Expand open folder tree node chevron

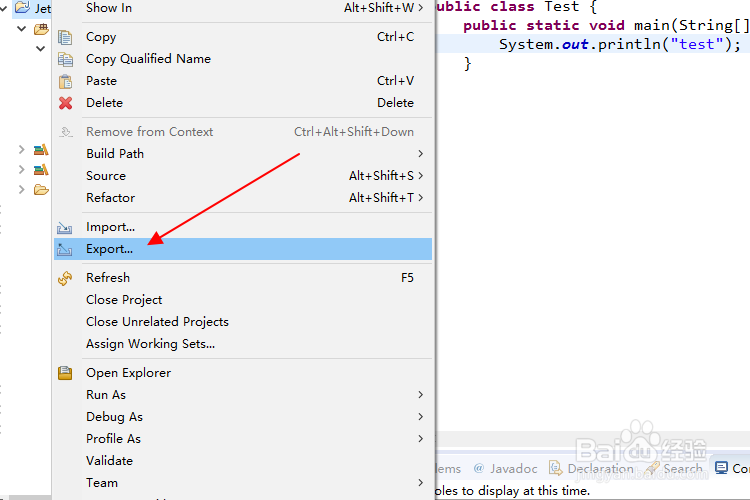(x=22, y=190)
